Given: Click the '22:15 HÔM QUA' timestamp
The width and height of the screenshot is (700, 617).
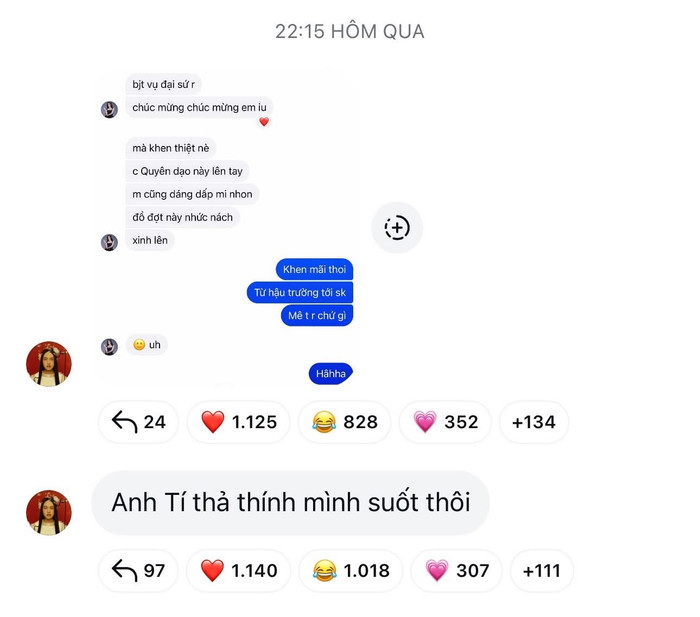Looking at the screenshot, I should coord(350,32).
